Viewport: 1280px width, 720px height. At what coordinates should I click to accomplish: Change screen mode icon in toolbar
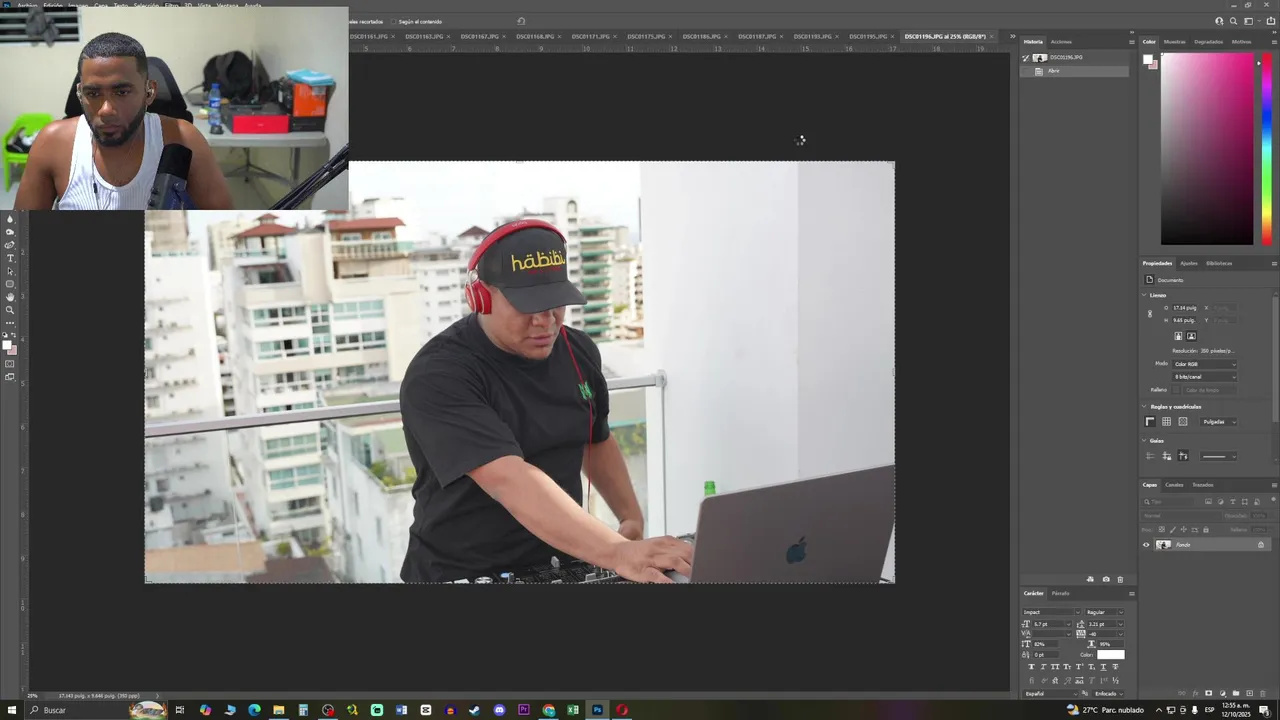10,376
